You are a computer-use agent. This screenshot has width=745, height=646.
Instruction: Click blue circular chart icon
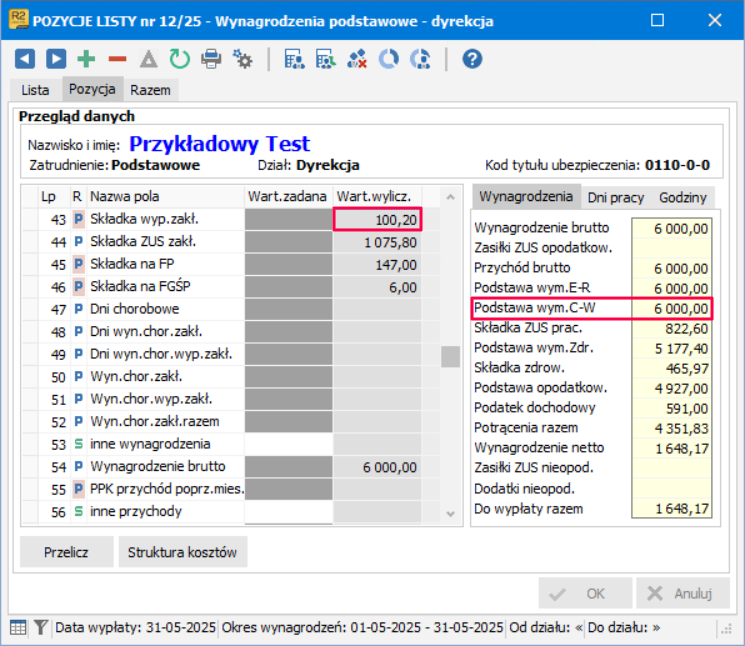(x=389, y=59)
